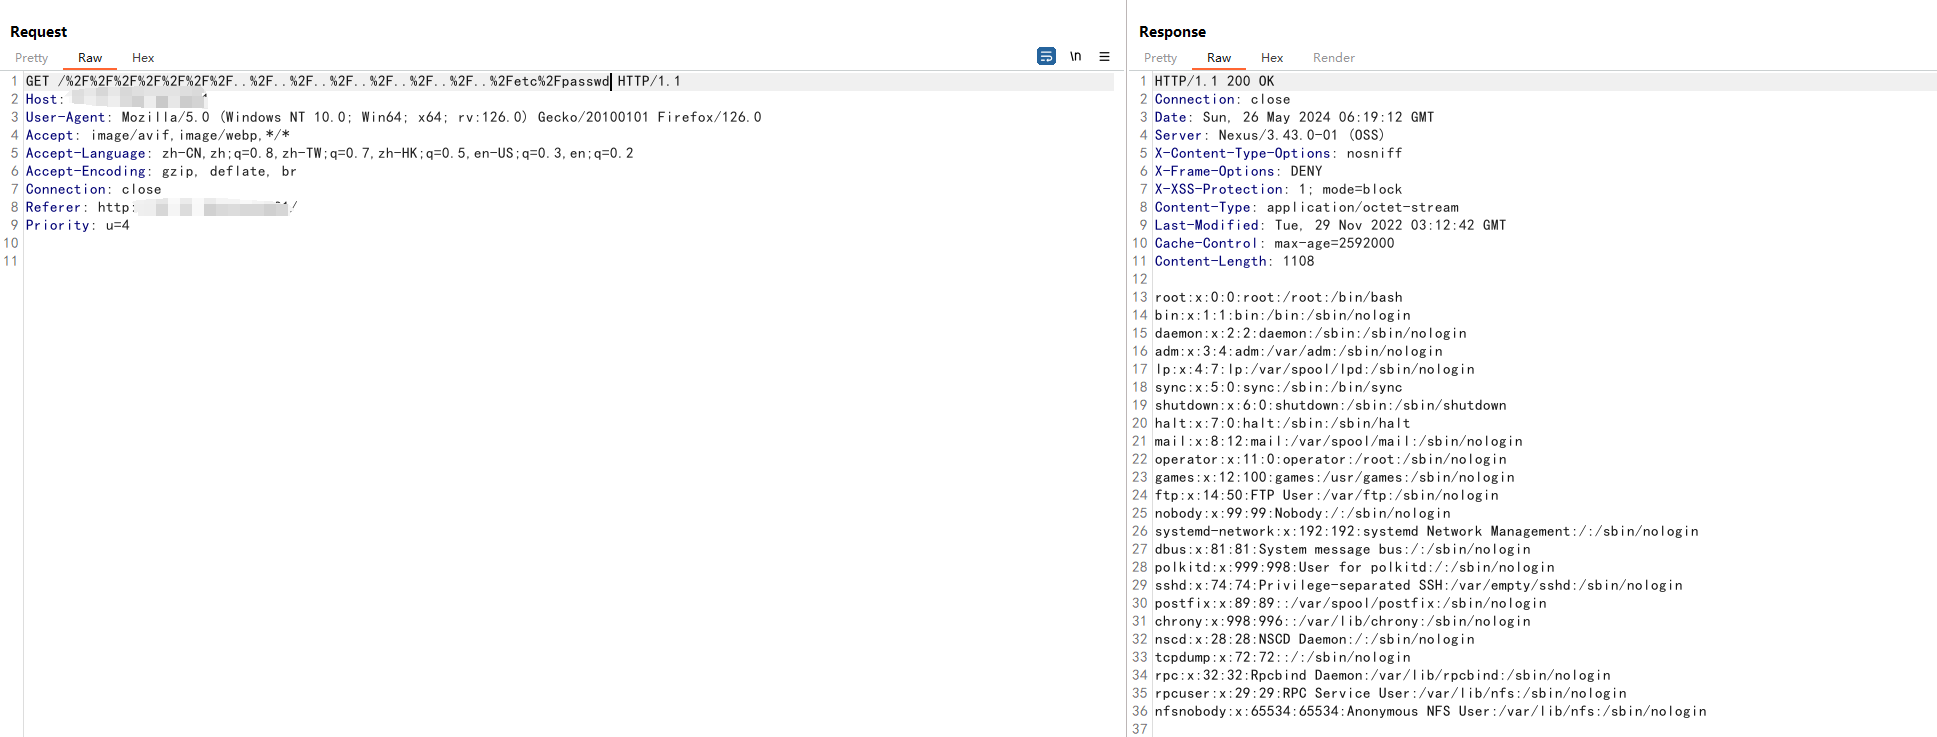Click the Response Connection: close line

pyautogui.click(x=1222, y=99)
